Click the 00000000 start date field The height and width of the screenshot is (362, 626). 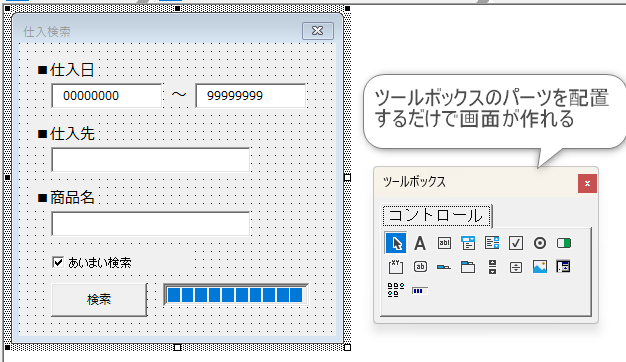(107, 96)
